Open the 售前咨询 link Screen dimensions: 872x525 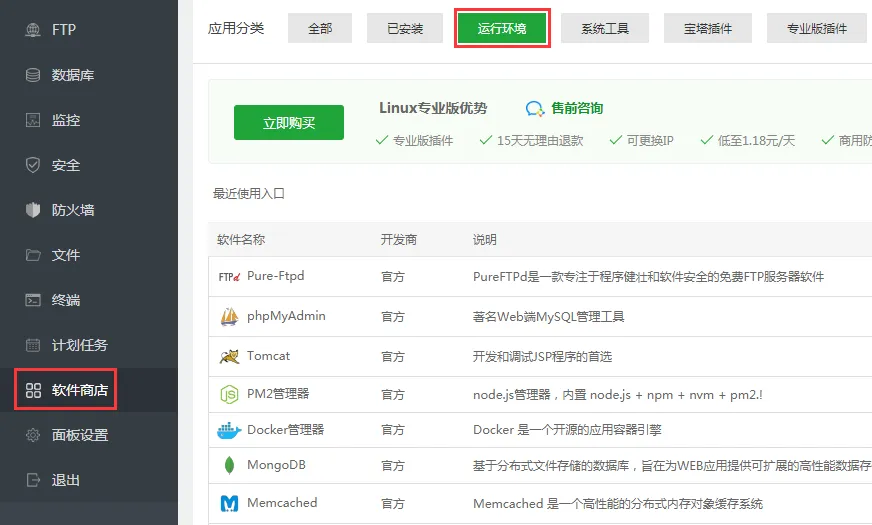click(577, 109)
